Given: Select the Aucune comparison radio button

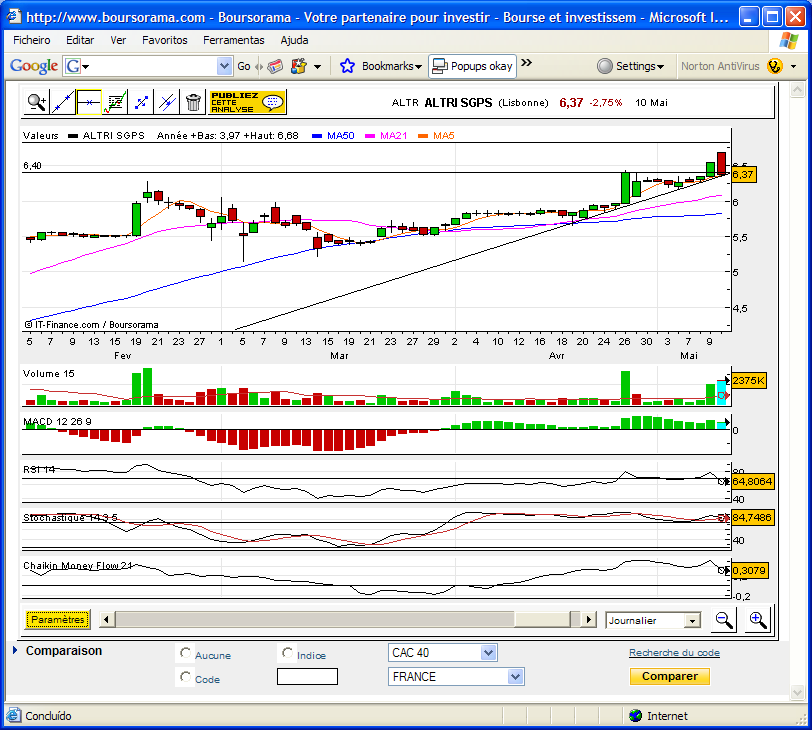Looking at the screenshot, I should (185, 653).
